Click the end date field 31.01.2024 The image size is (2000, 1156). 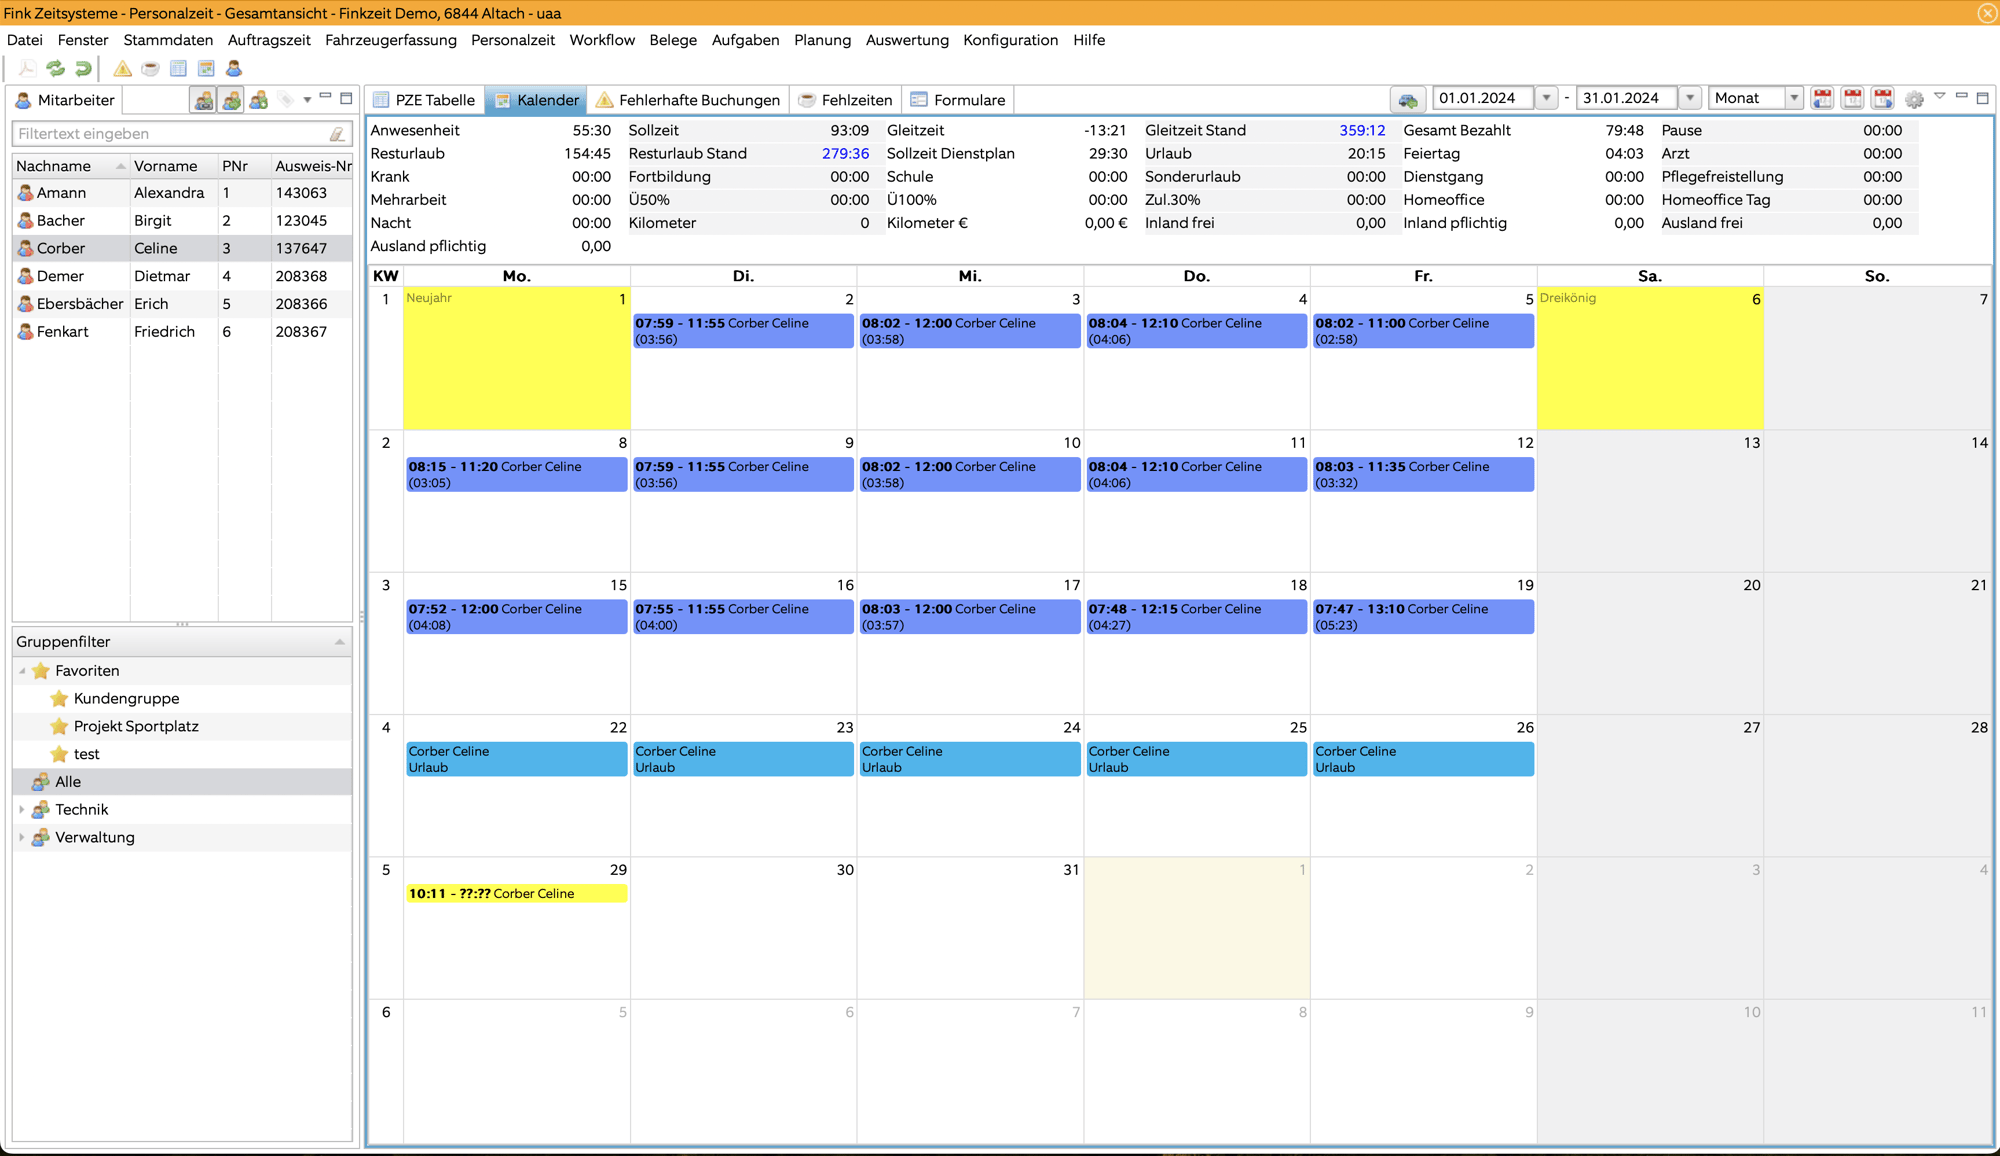pyautogui.click(x=1627, y=98)
